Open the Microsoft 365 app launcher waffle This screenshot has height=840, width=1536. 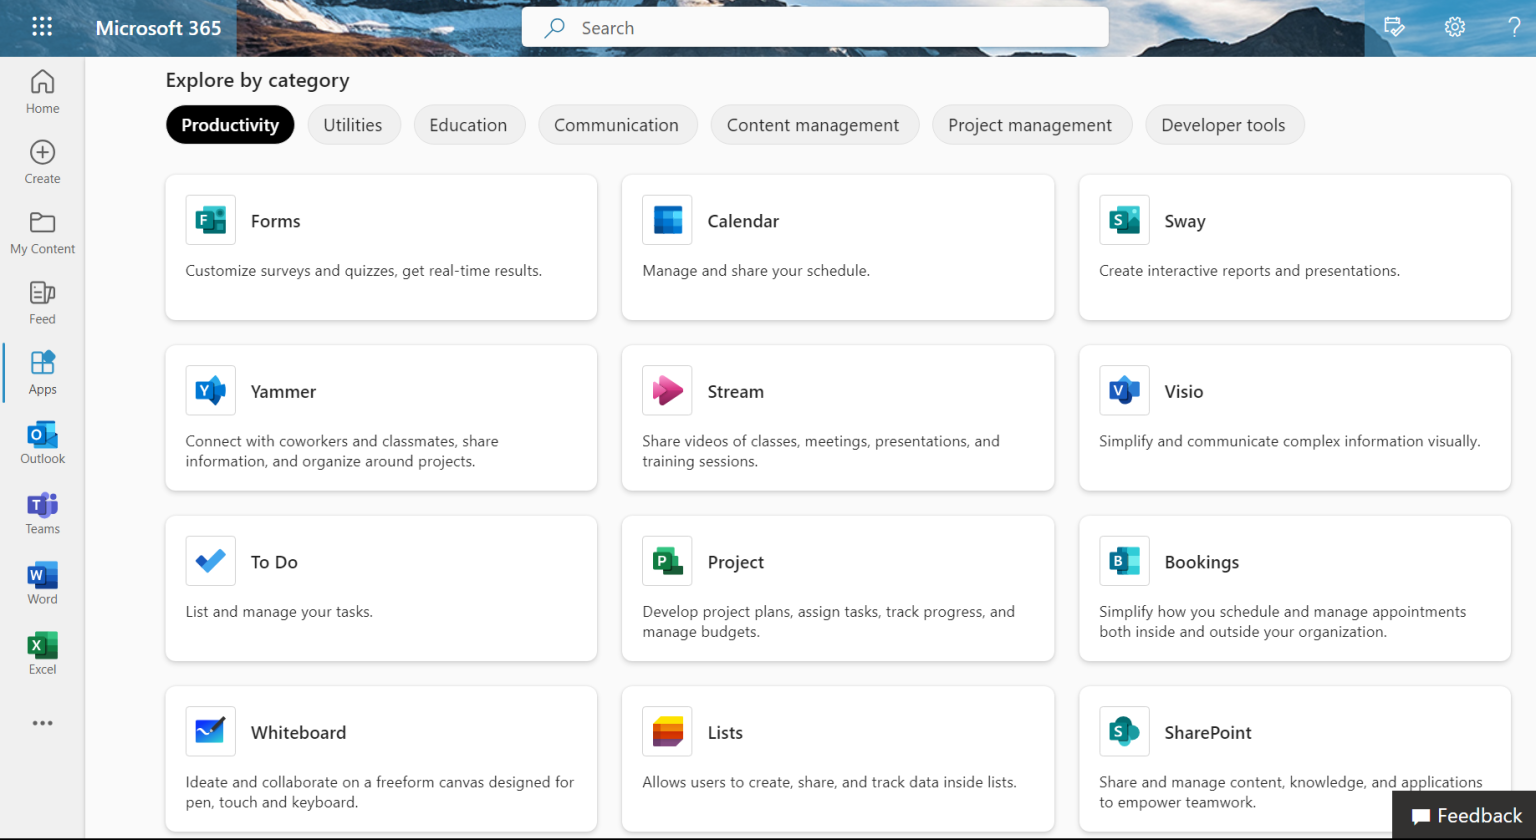tap(42, 27)
